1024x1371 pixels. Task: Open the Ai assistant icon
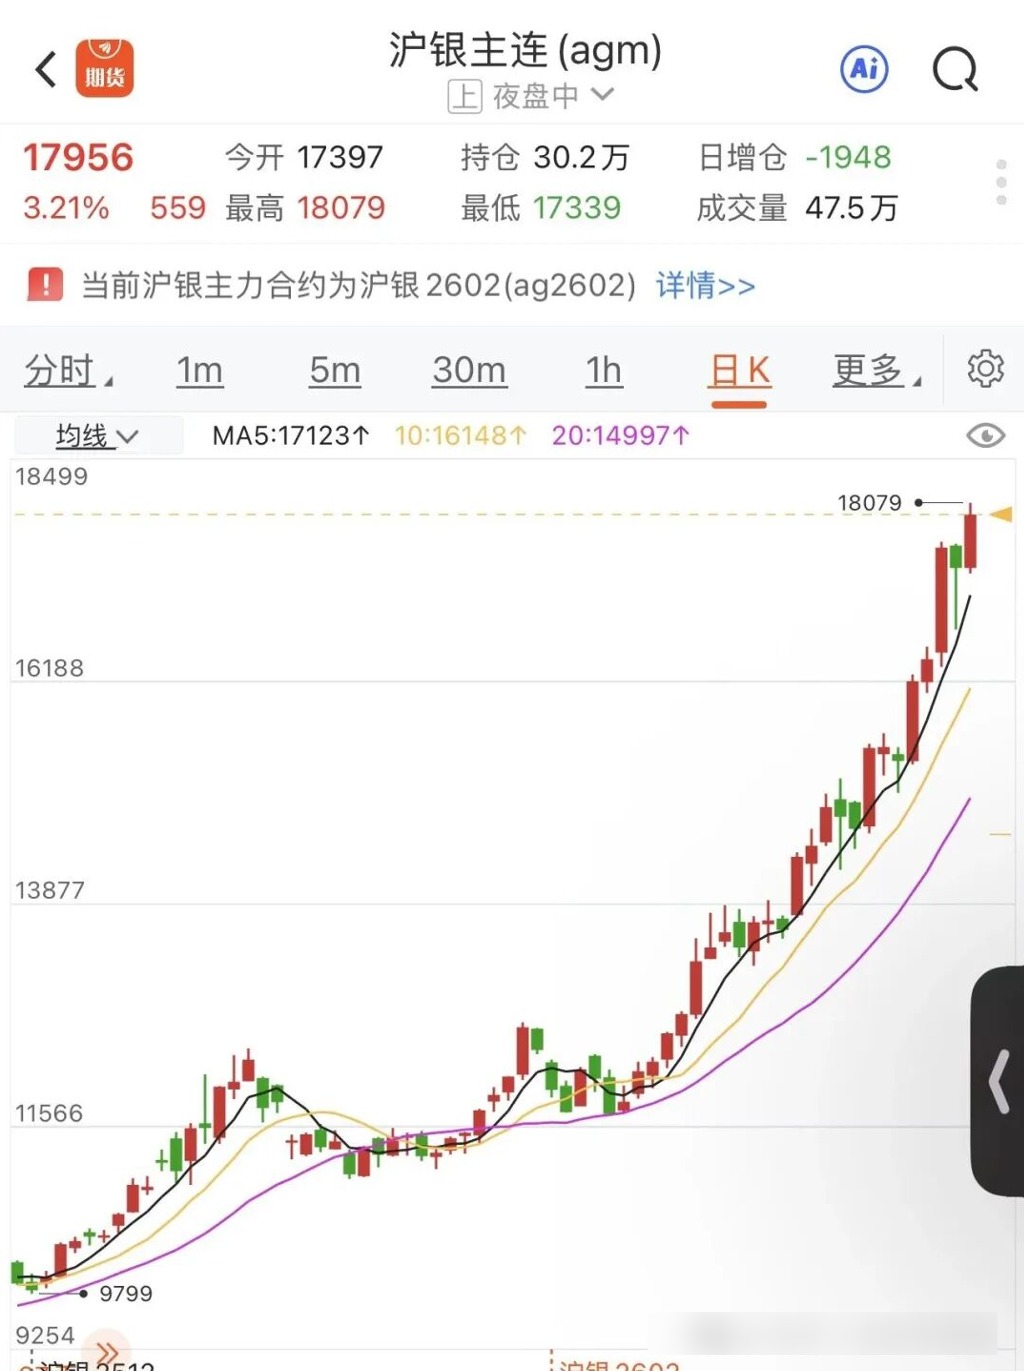(x=864, y=69)
